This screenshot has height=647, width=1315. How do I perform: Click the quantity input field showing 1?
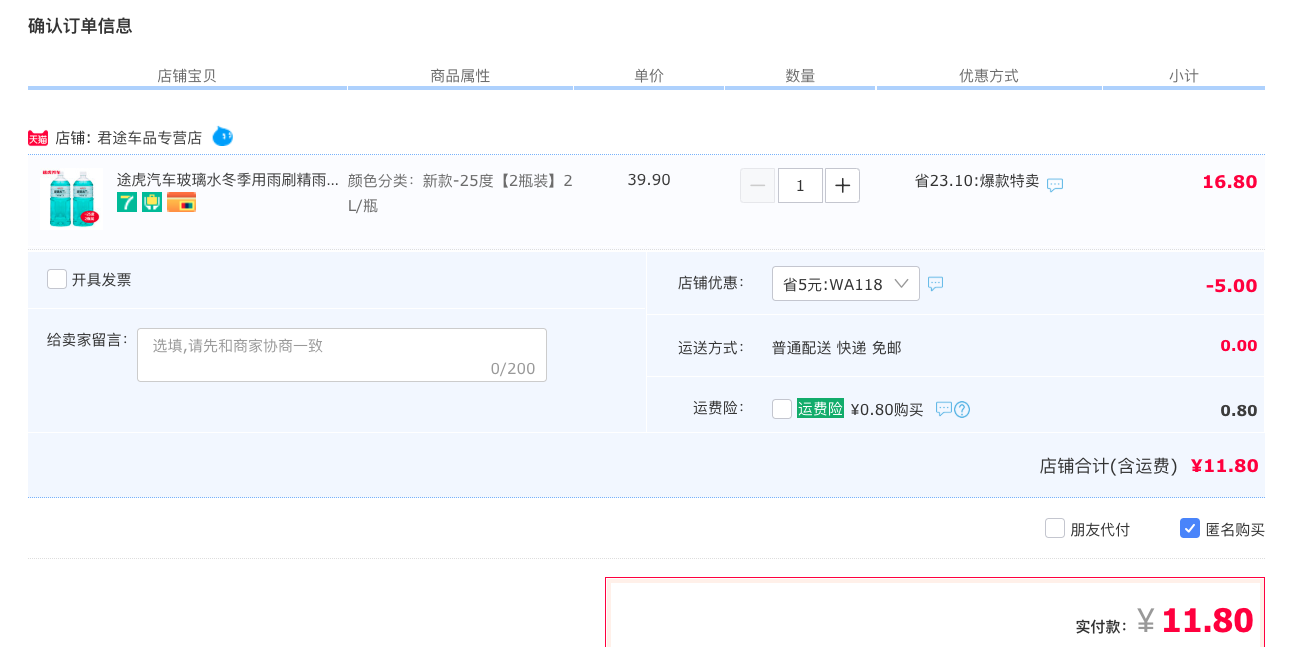(800, 185)
